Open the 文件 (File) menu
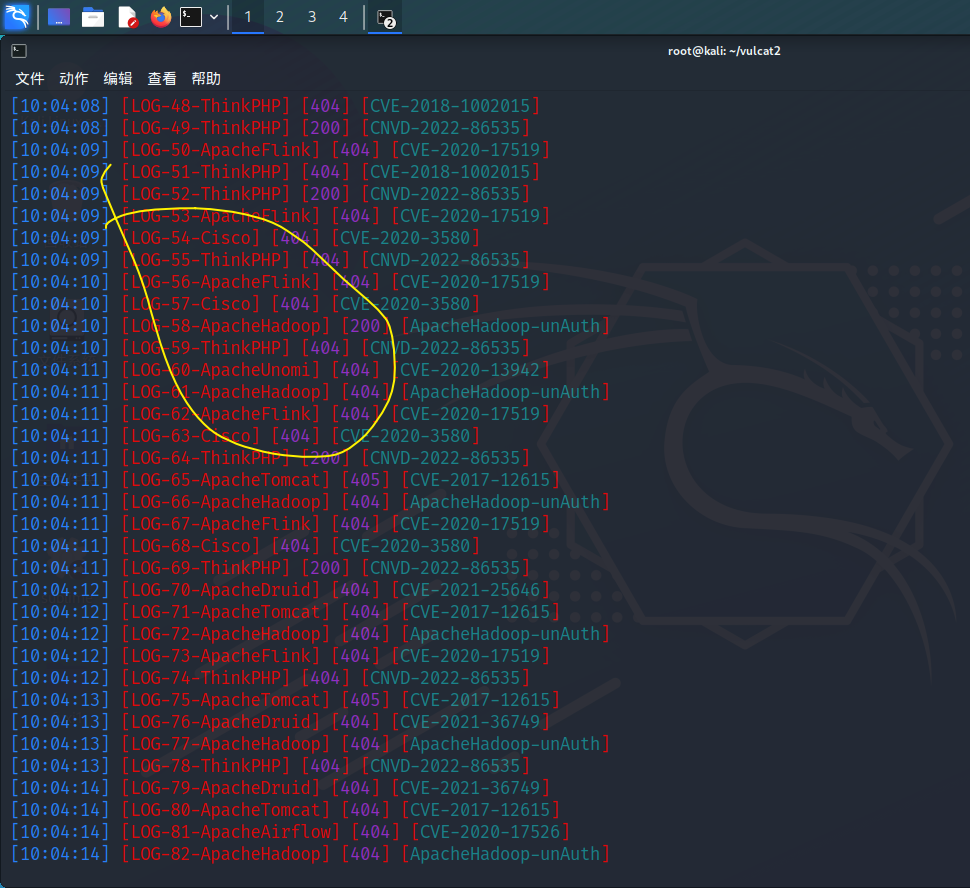The image size is (970, 888). 30,79
